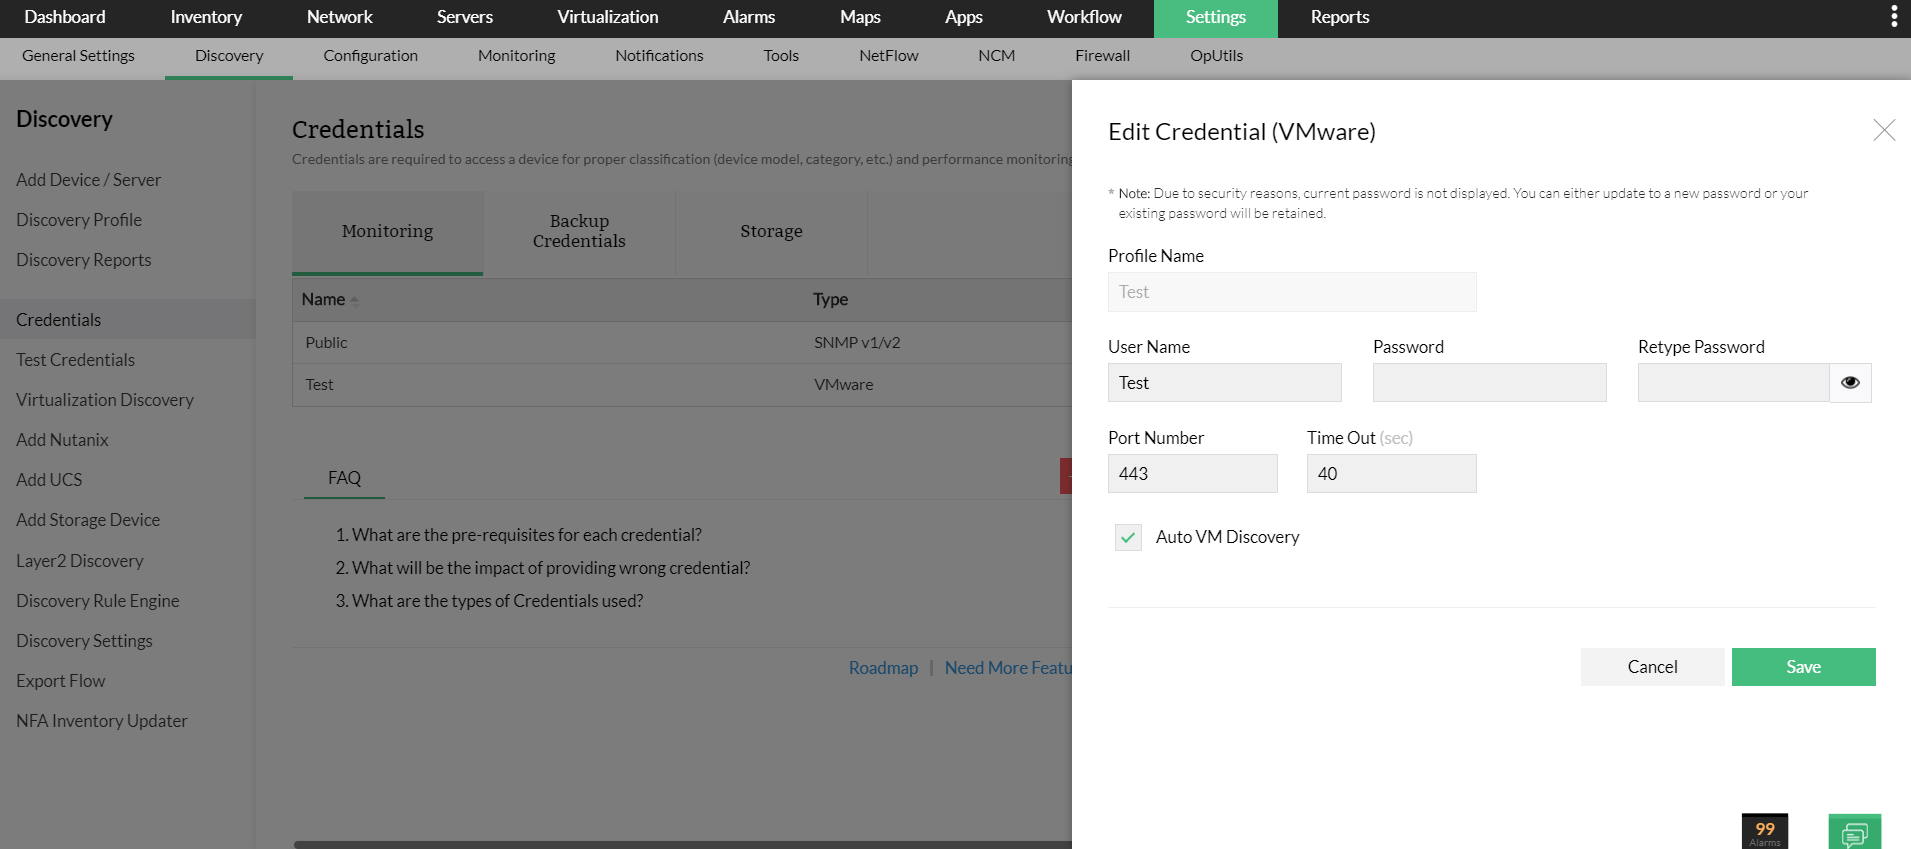Close the Edit Credential panel
This screenshot has width=1911, height=849.
point(1884,130)
